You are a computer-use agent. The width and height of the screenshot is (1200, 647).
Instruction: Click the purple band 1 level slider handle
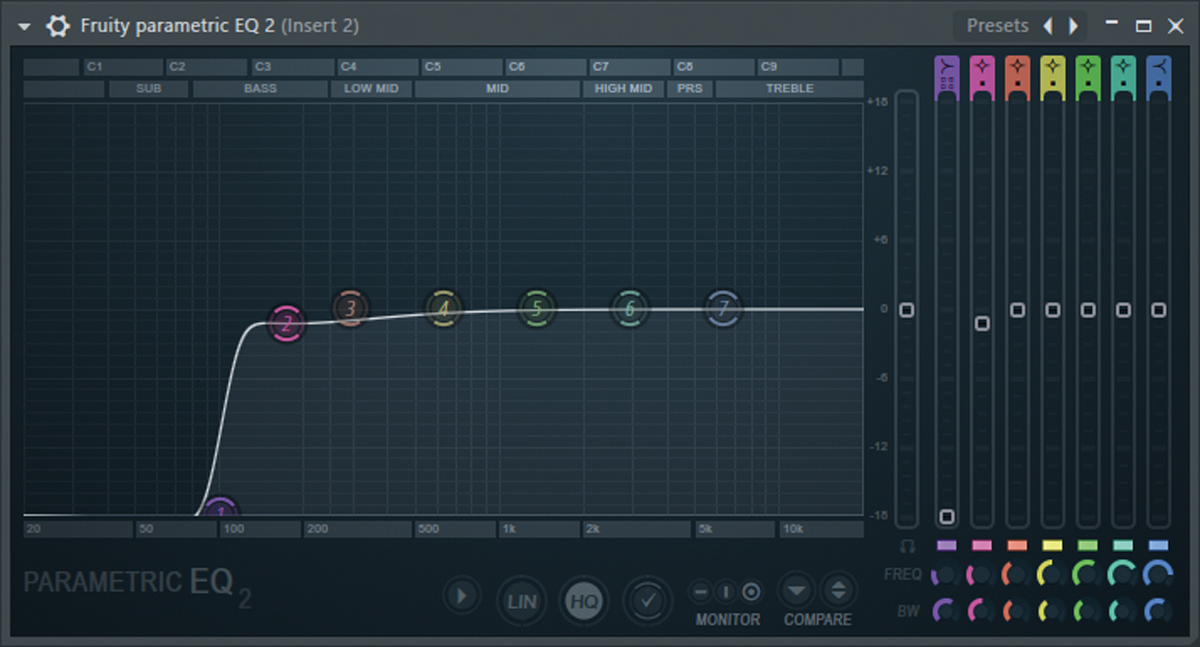point(947,517)
